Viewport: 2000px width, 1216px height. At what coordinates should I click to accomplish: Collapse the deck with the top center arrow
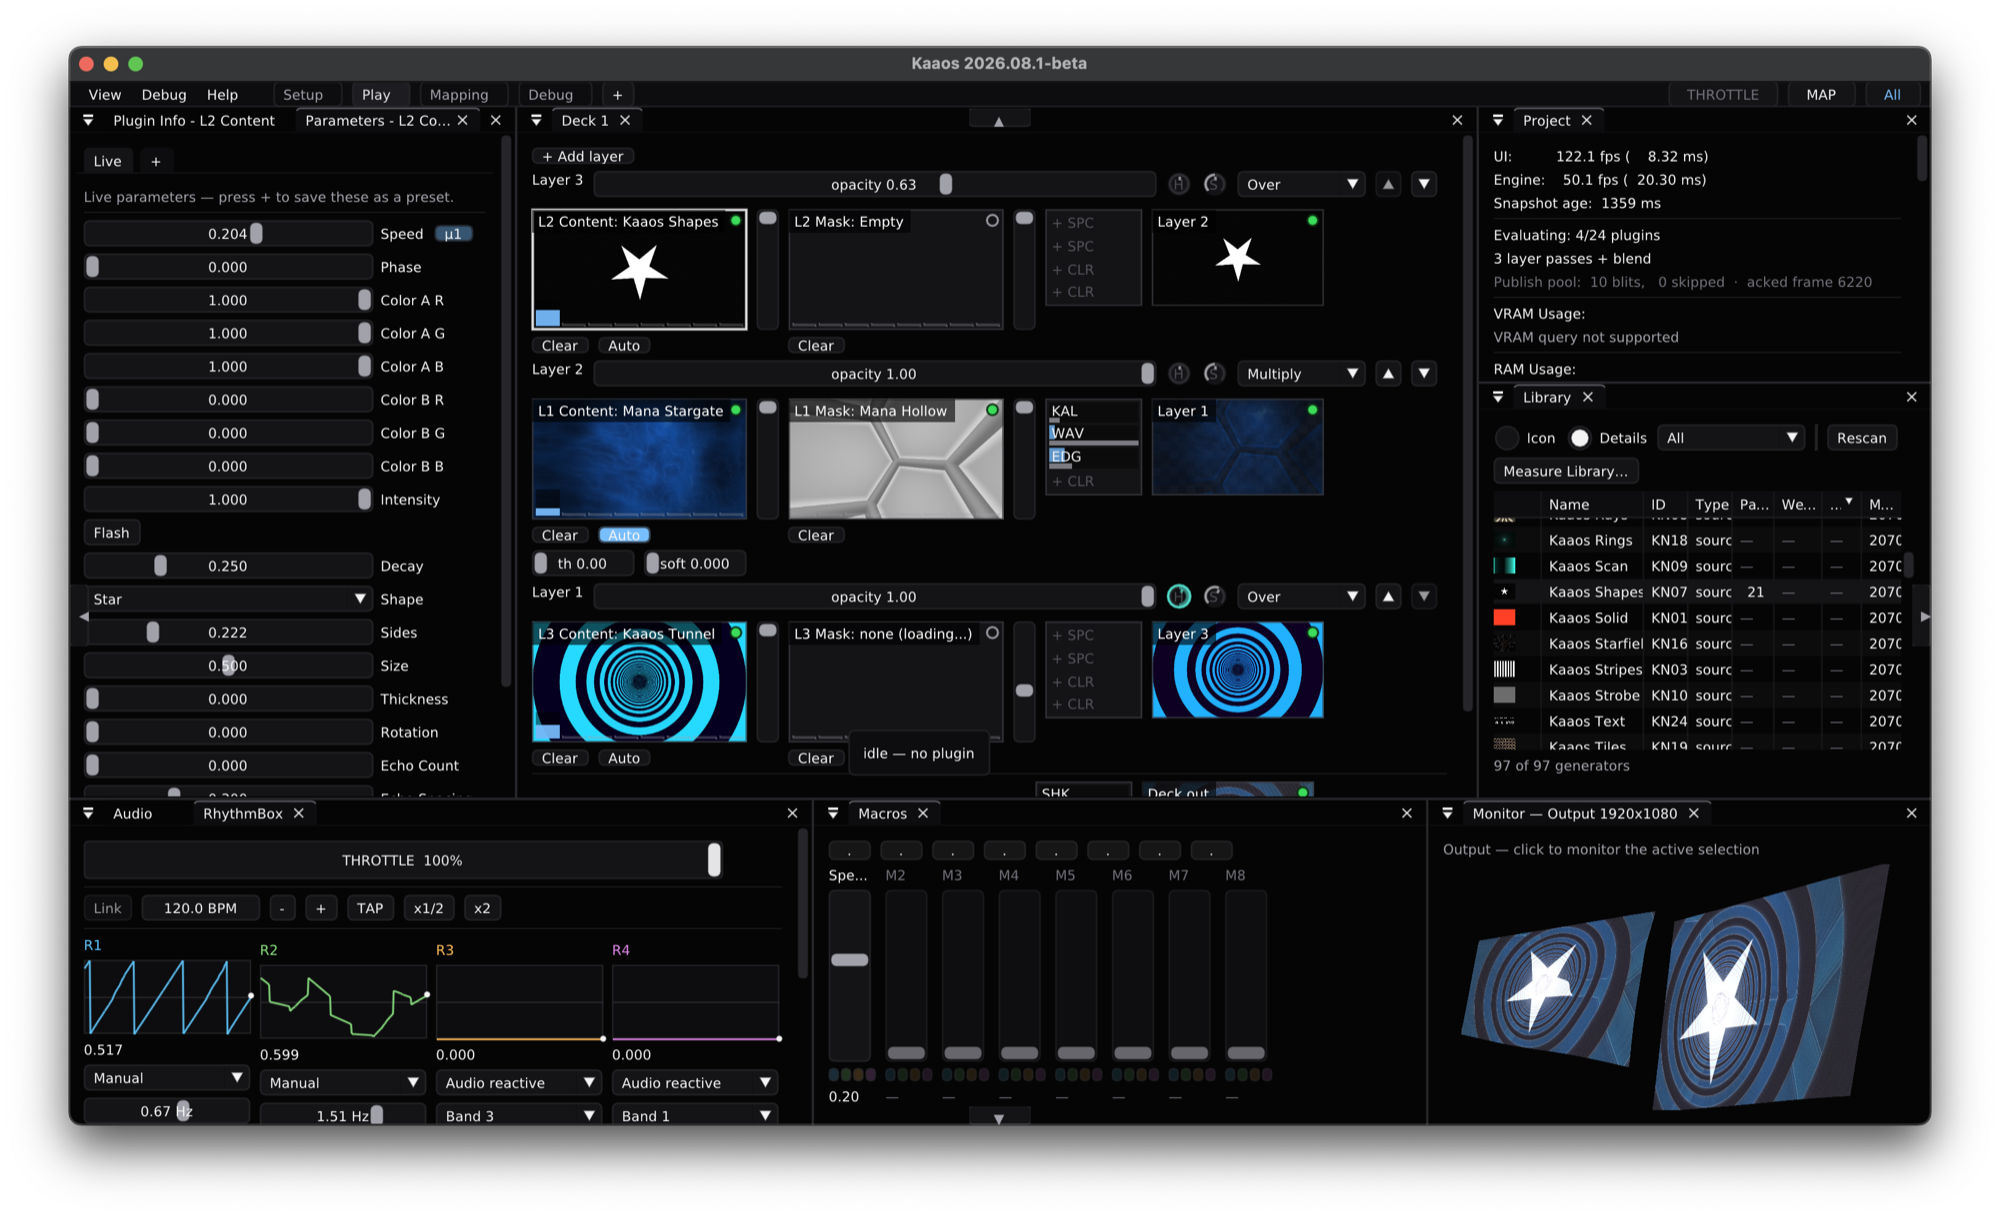point(999,121)
